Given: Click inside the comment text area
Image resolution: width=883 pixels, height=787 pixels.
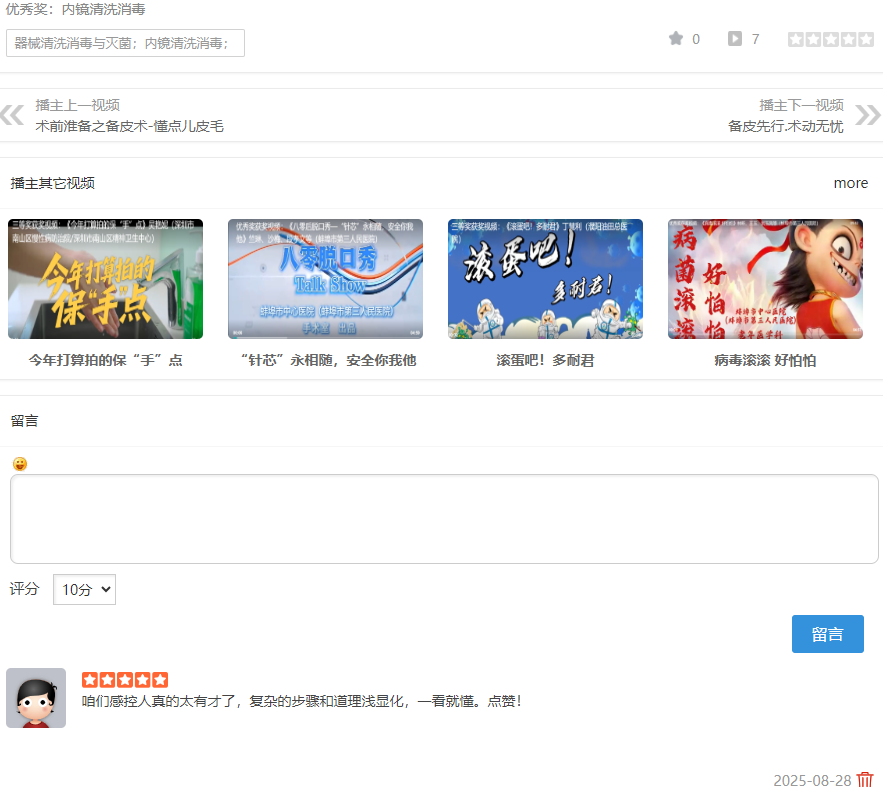Looking at the screenshot, I should (x=444, y=519).
